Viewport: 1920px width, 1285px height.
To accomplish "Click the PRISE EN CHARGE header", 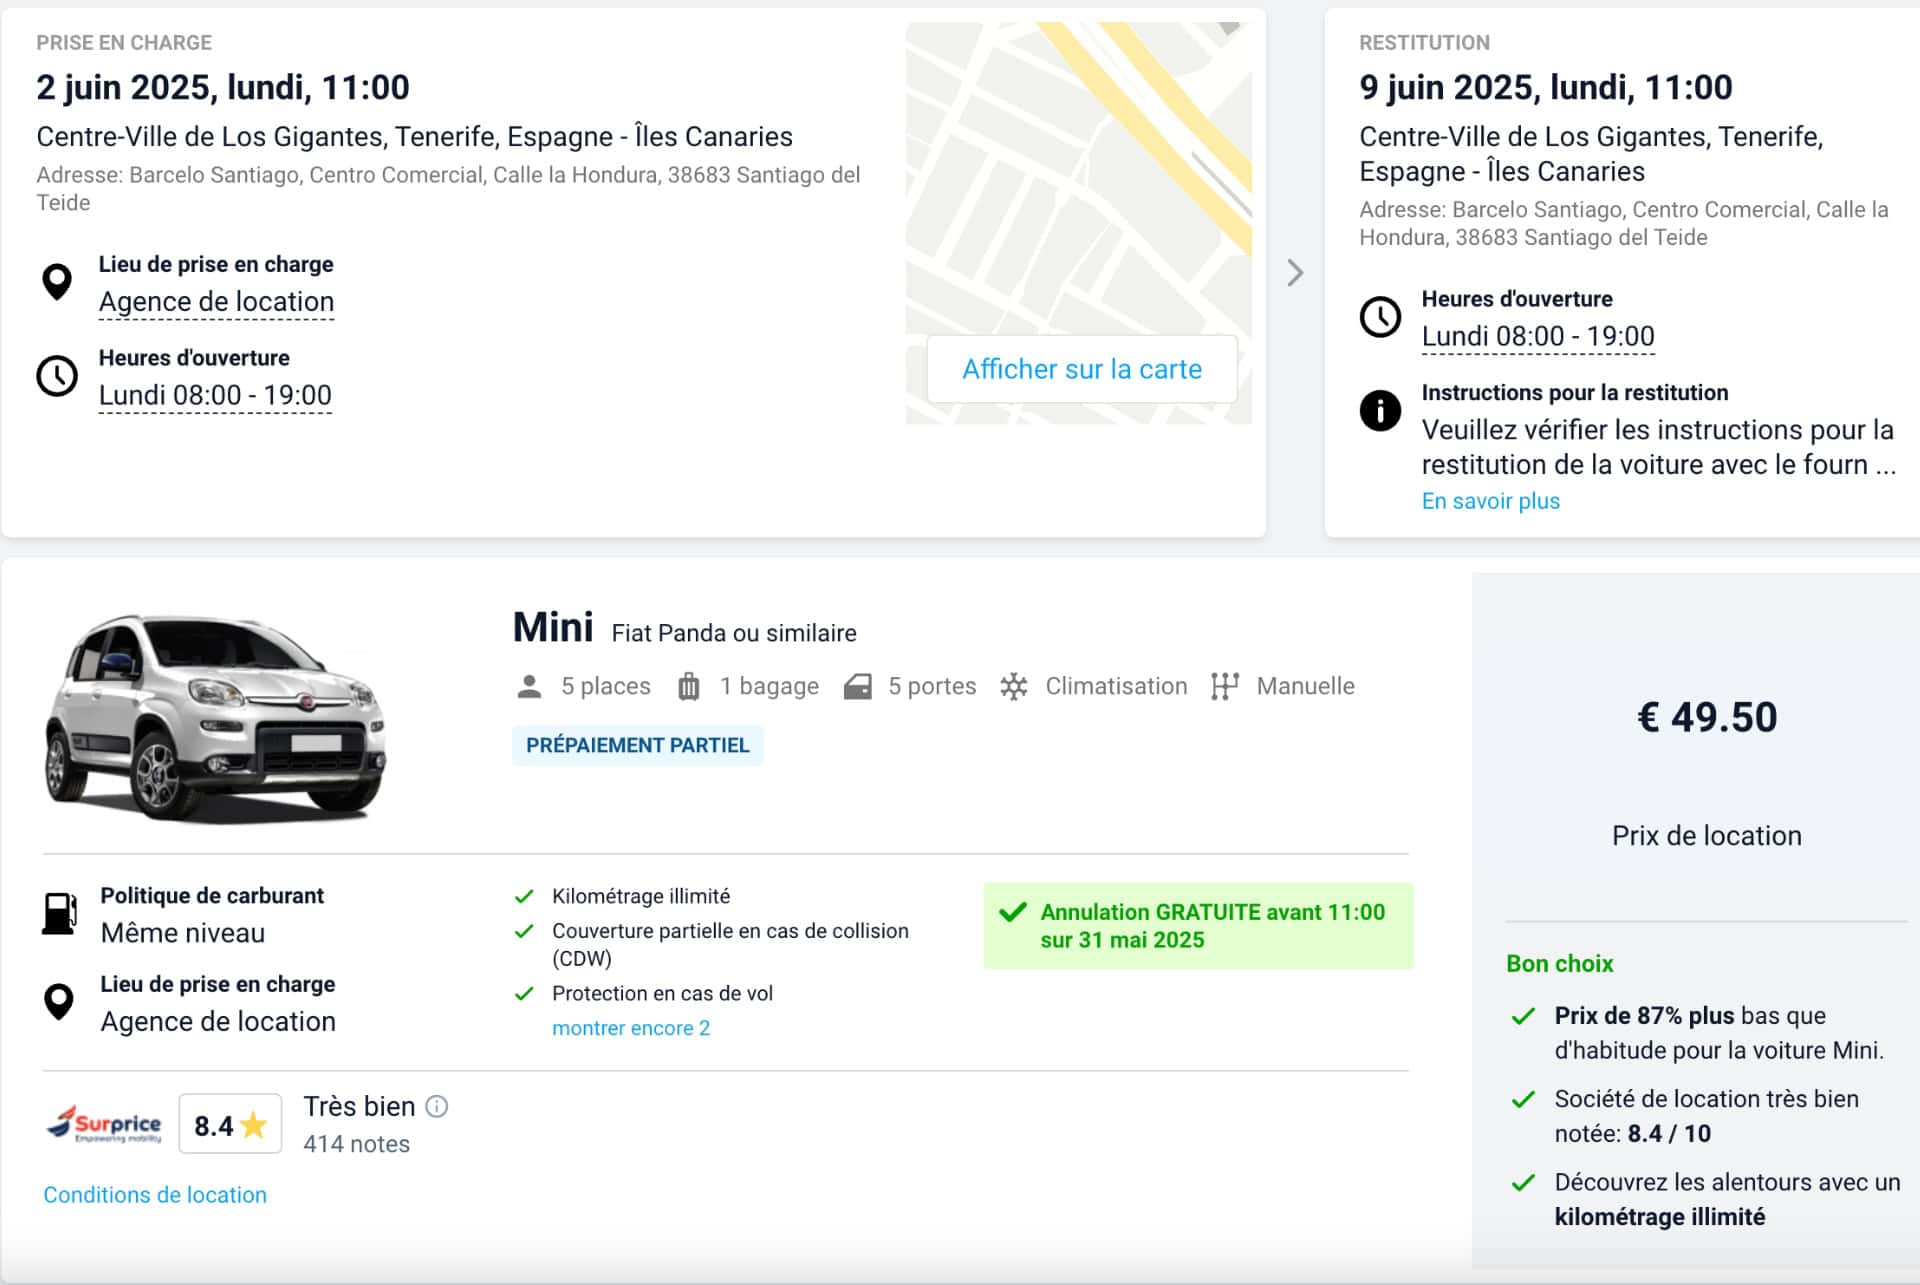I will tap(124, 43).
